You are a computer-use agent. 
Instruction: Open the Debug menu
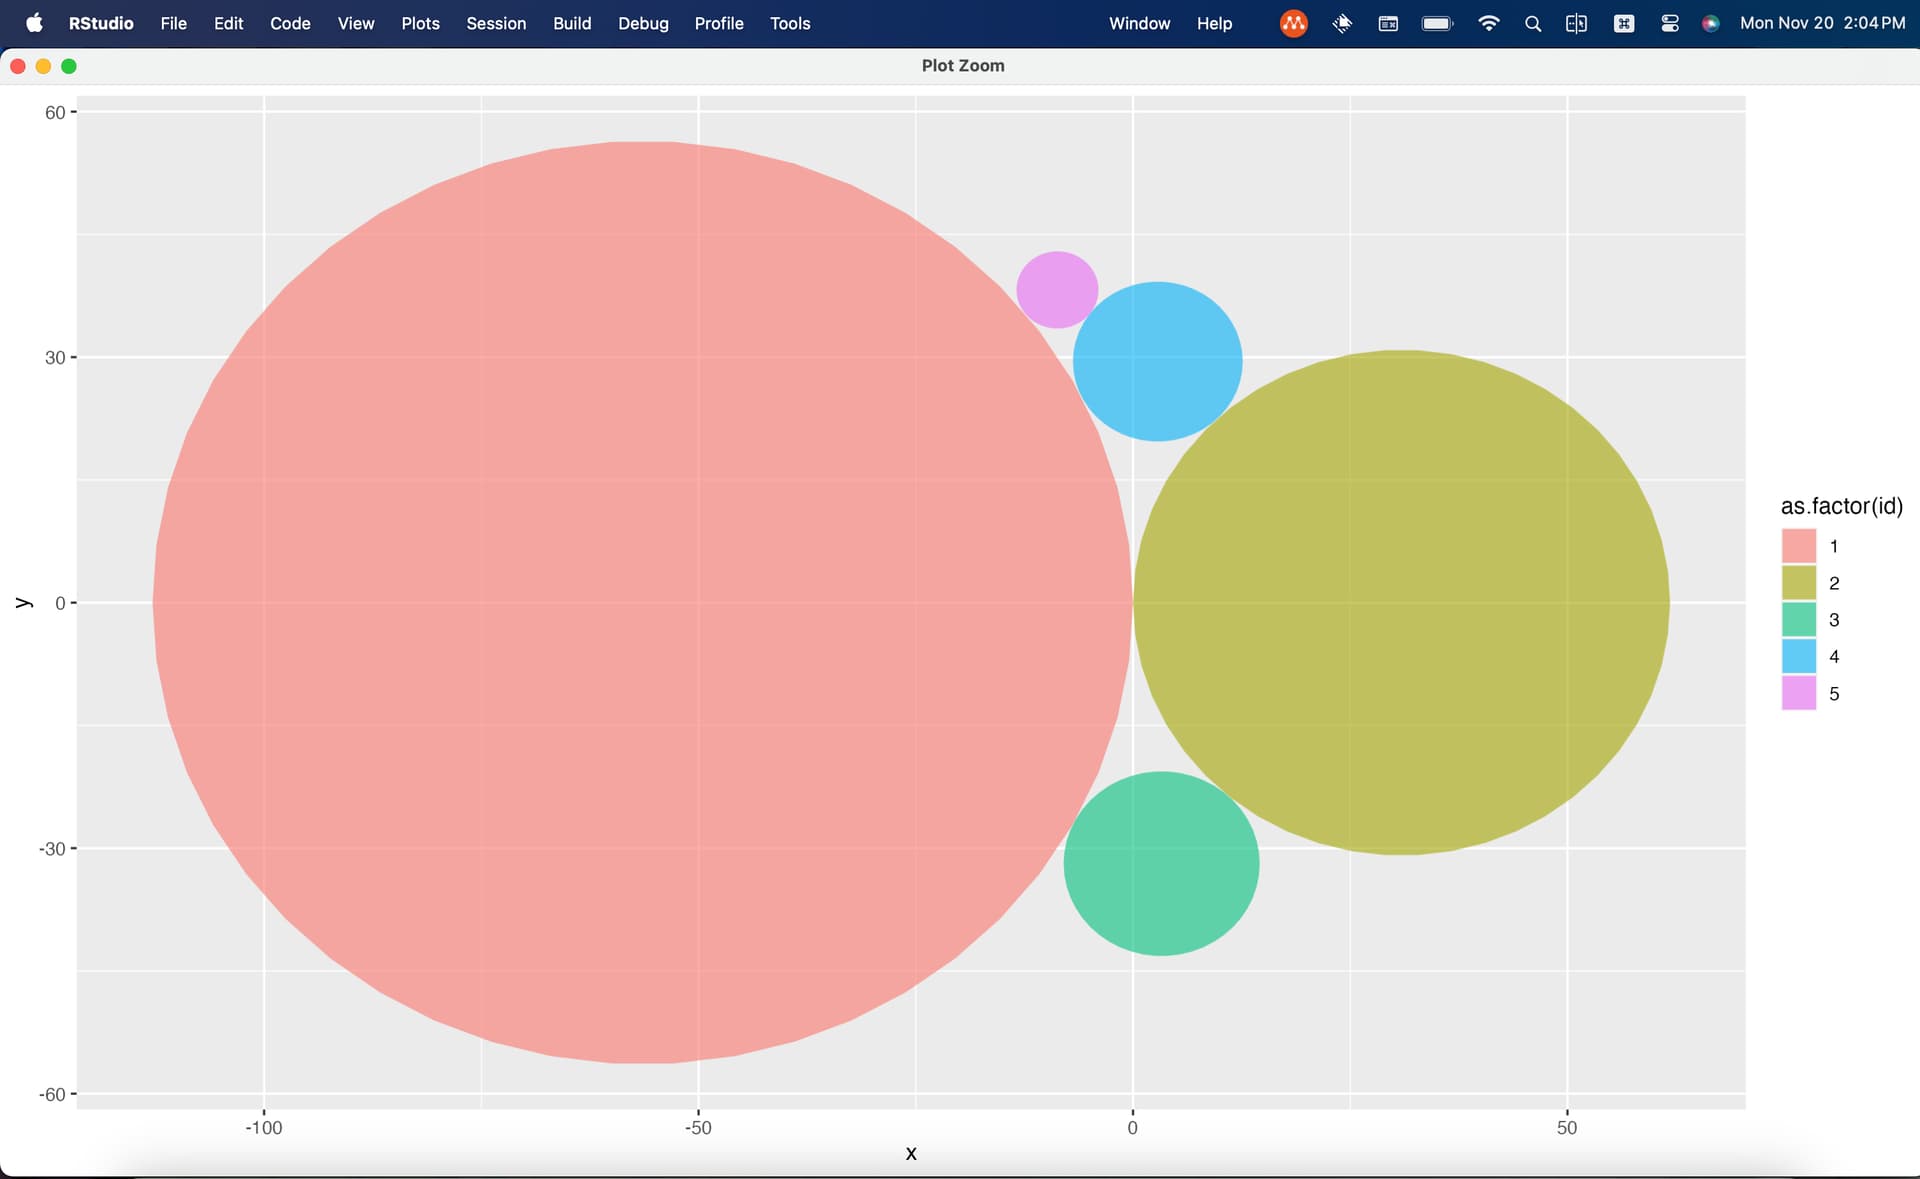(643, 23)
